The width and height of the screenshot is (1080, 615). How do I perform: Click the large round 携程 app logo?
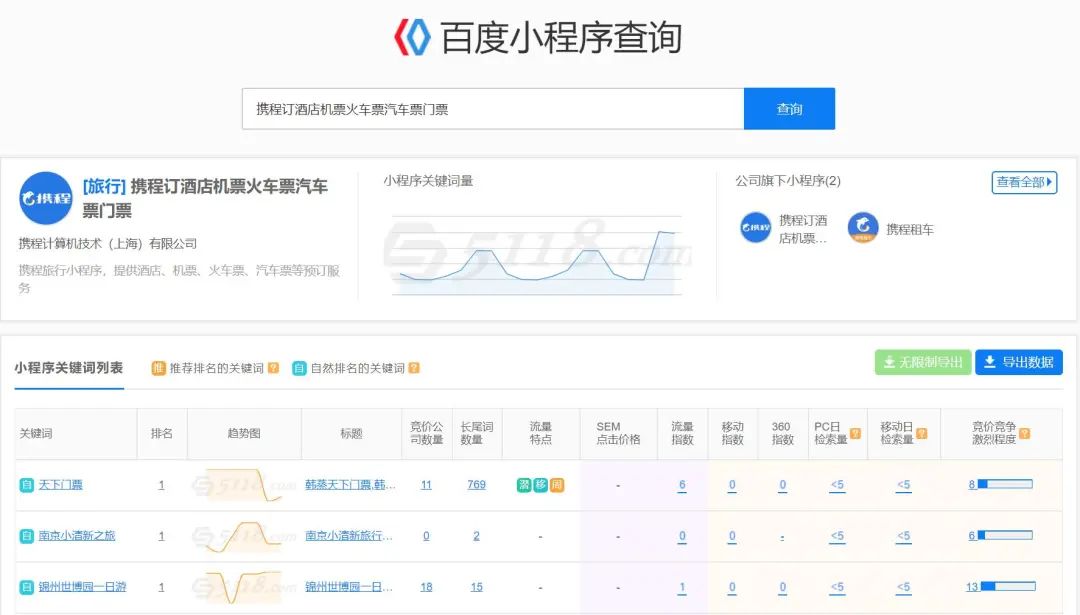click(46, 198)
